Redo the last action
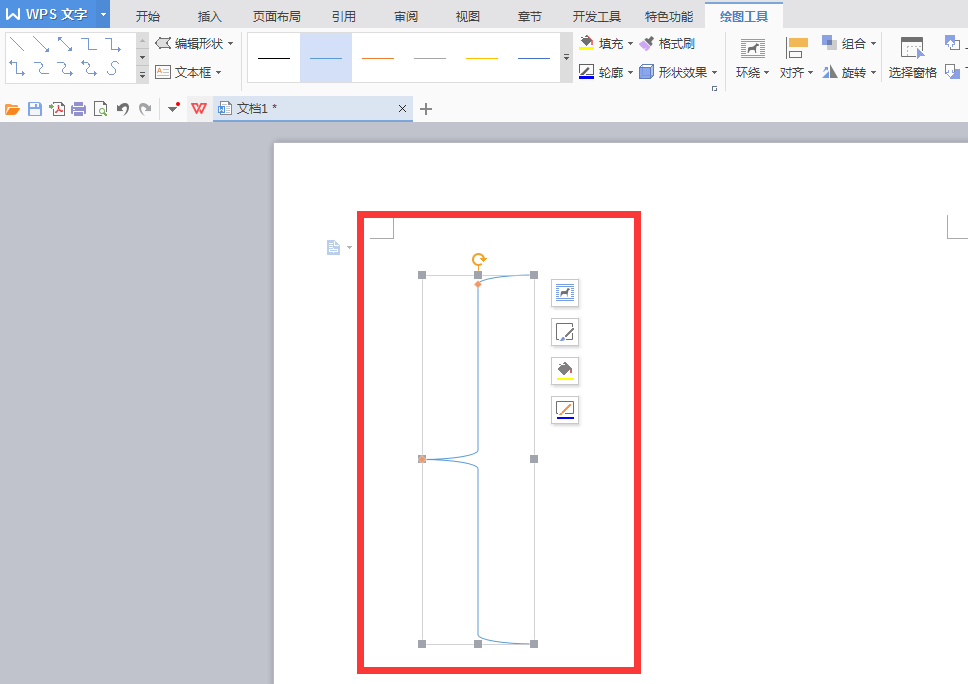Viewport: 968px width, 684px height. [145, 109]
